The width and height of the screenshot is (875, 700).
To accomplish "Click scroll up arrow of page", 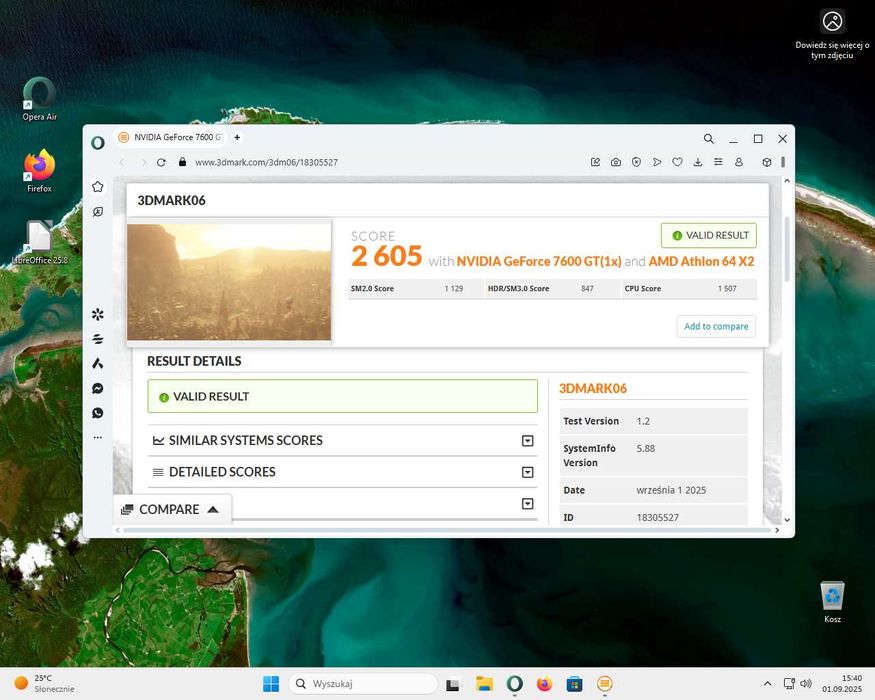I will pyautogui.click(x=787, y=181).
